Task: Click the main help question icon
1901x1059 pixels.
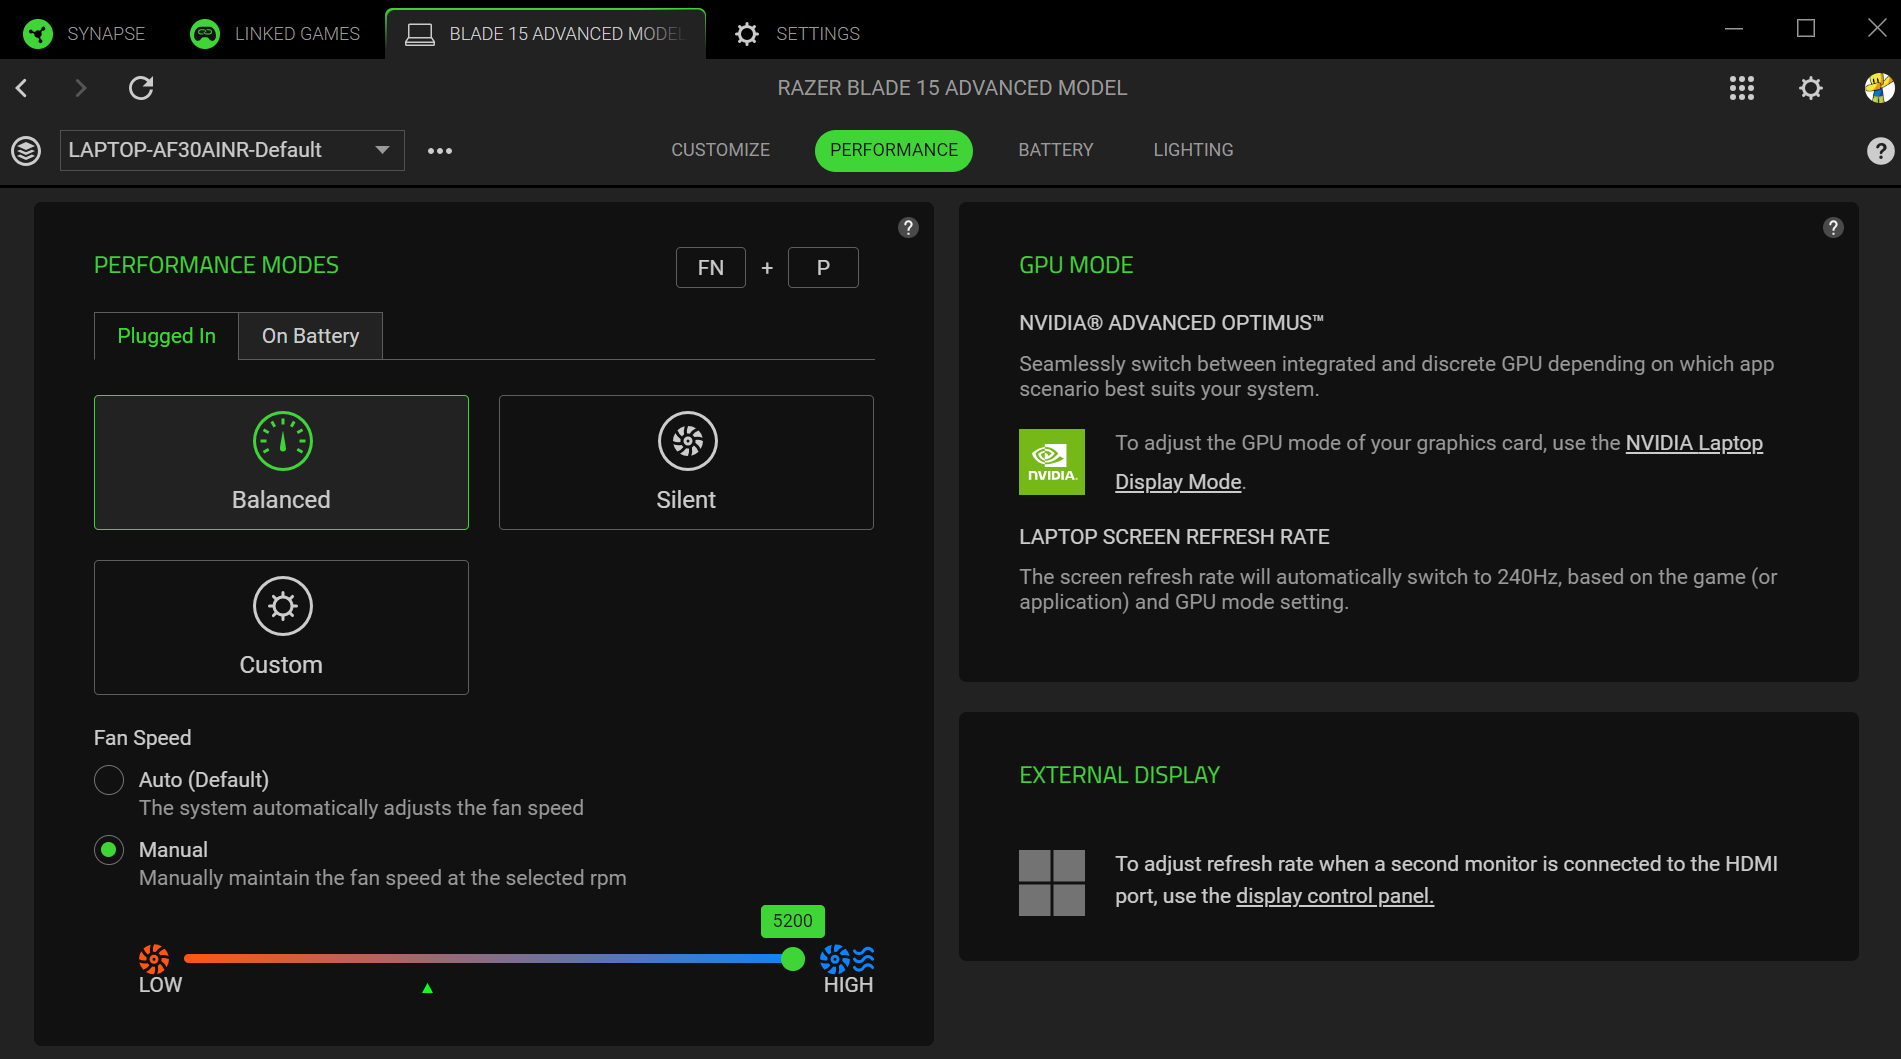Action: click(1880, 151)
